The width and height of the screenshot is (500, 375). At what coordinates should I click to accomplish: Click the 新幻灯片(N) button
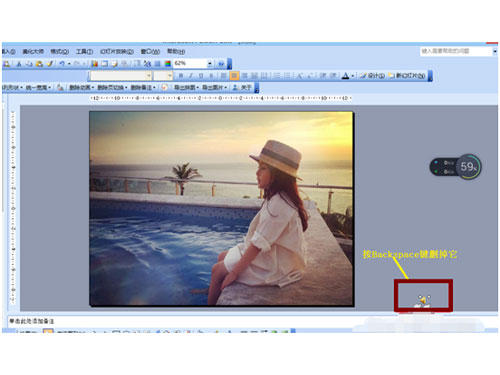pos(407,76)
